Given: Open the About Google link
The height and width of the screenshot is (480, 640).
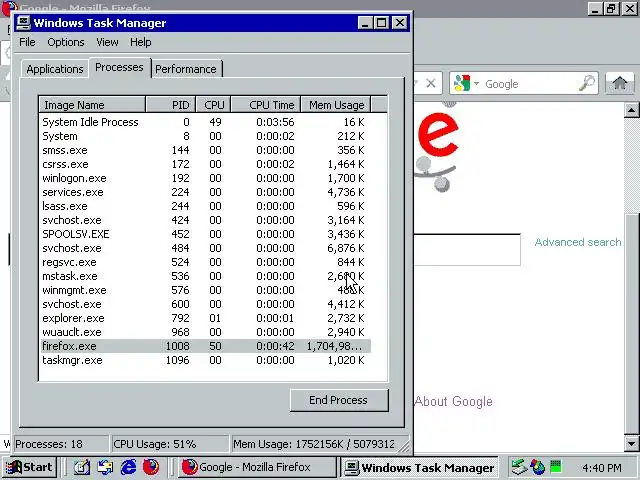Looking at the screenshot, I should click(453, 402).
